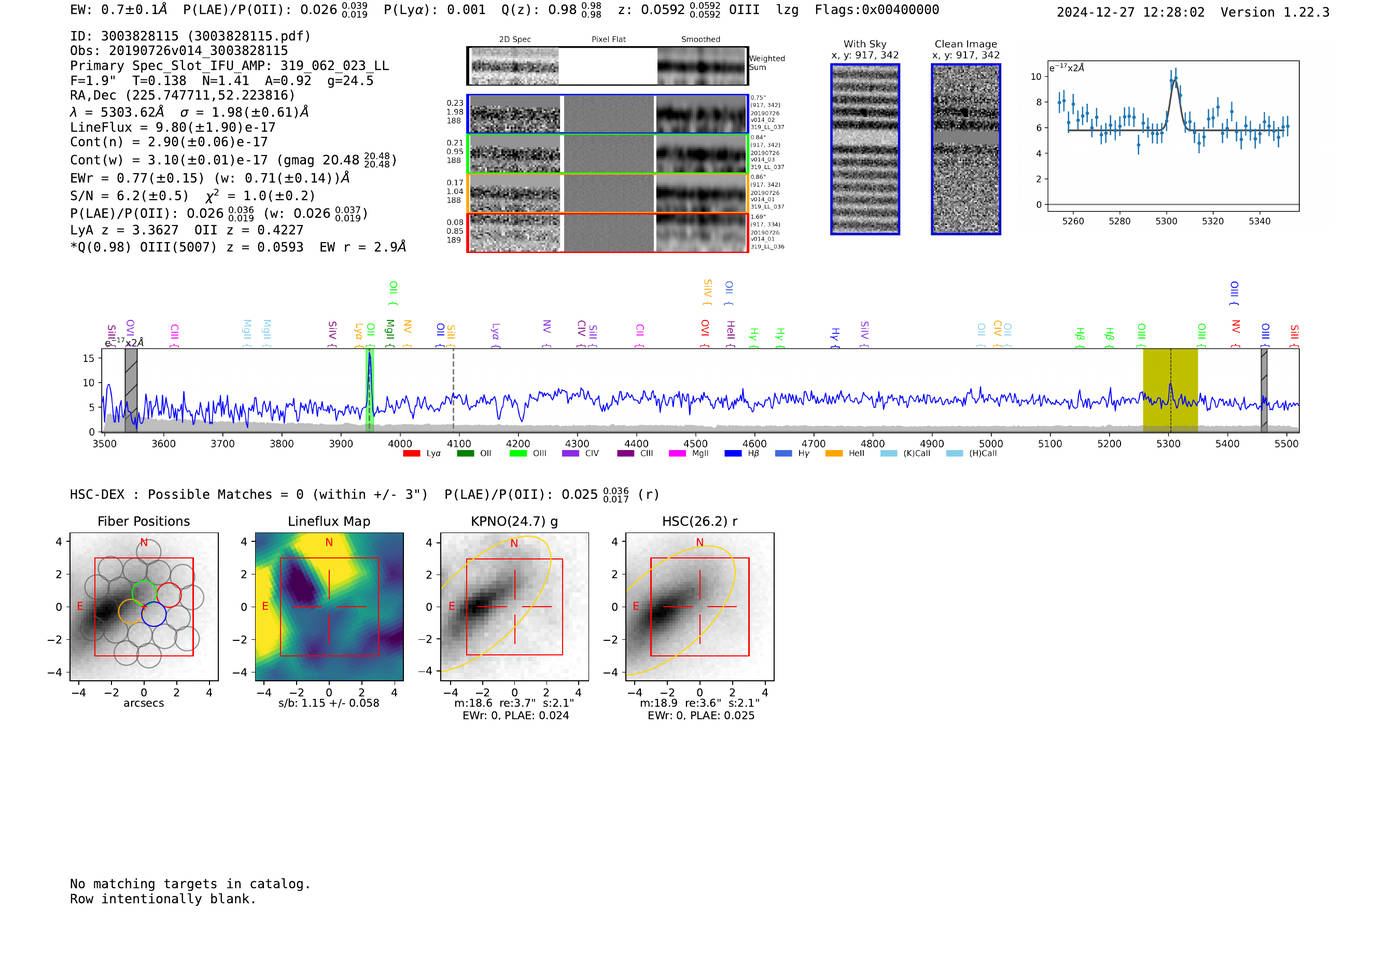Screen dimensions: 1400x953
Task: Click the blue fiber circle in Fiber Positions
Action: click(153, 614)
